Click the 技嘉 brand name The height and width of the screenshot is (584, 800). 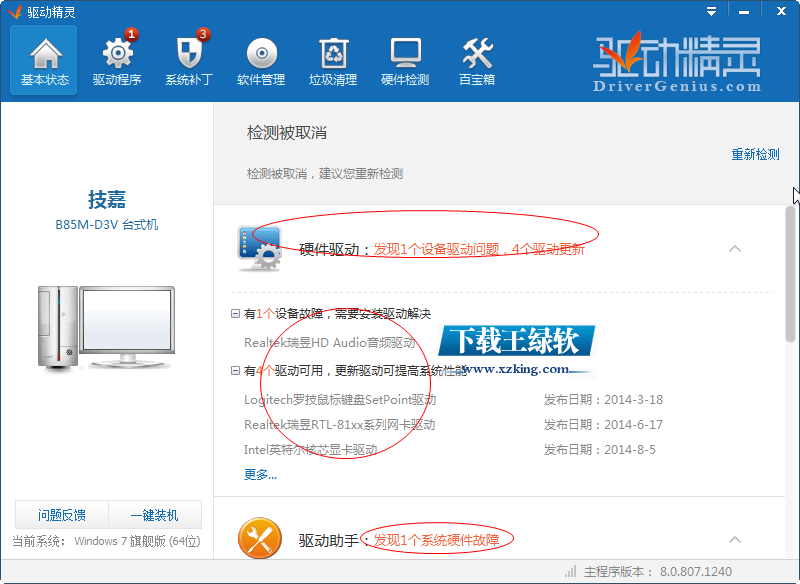107,199
